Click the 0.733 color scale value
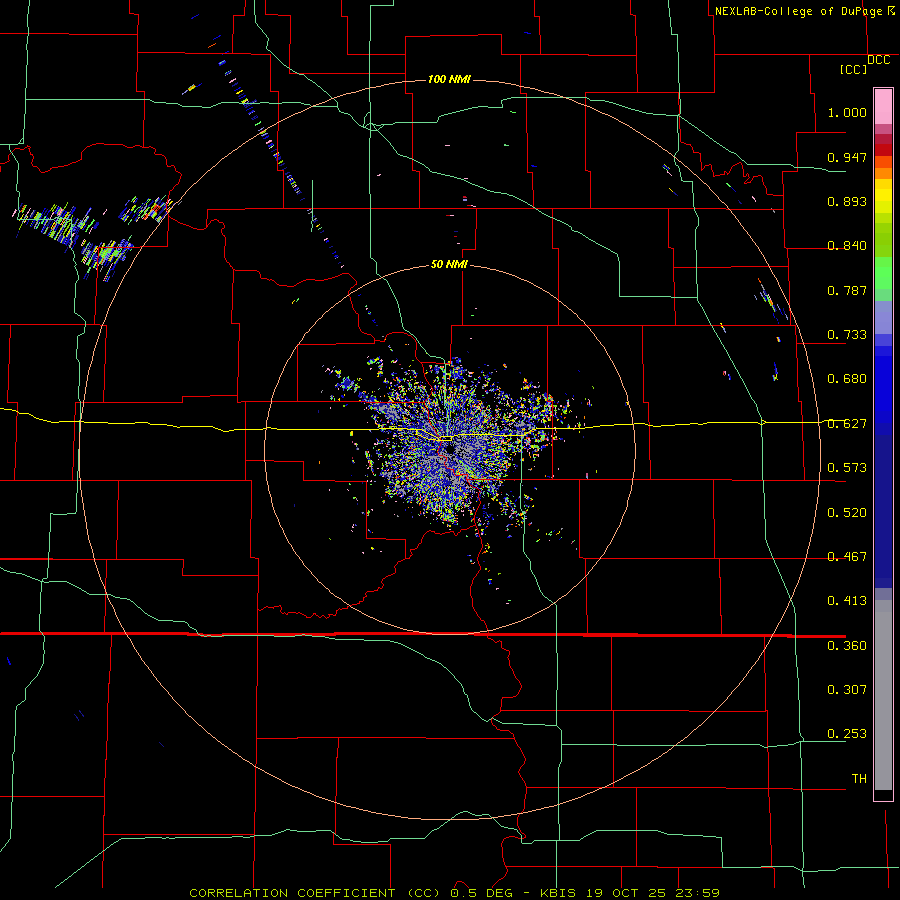900x900 pixels. coord(847,335)
